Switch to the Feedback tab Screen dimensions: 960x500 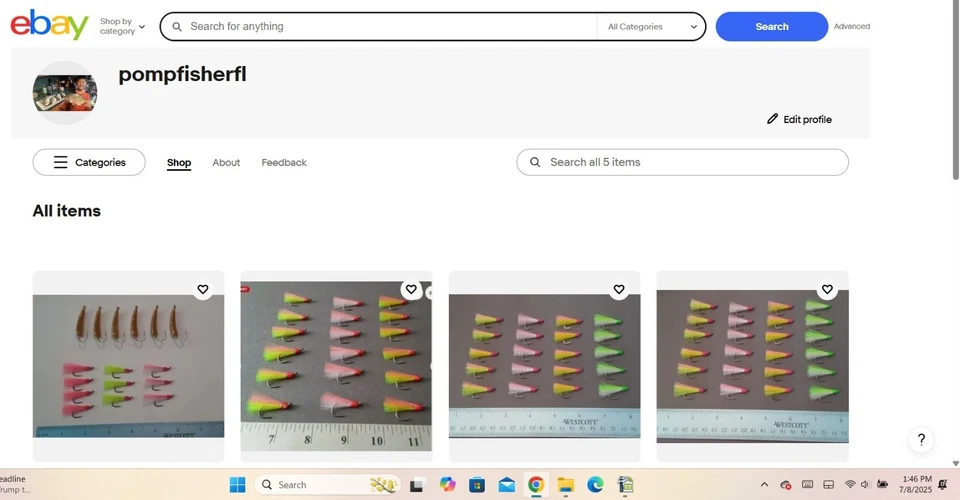(284, 163)
